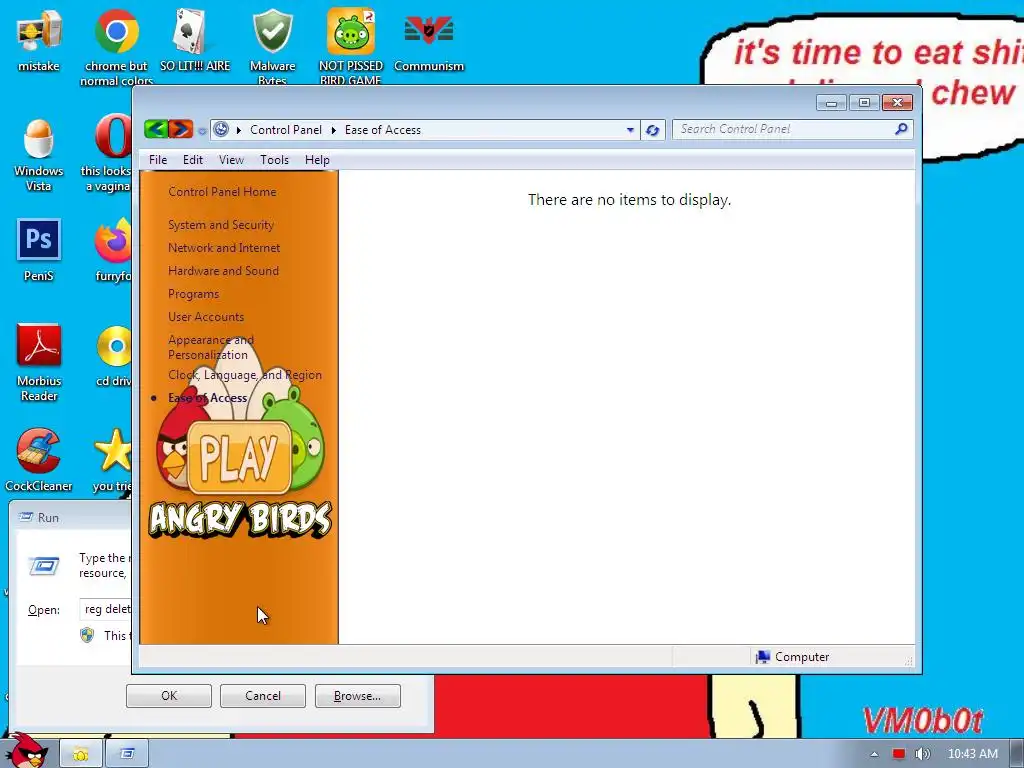Click the Angry Birds PLAY button
The width and height of the screenshot is (1024, 768).
(x=239, y=457)
